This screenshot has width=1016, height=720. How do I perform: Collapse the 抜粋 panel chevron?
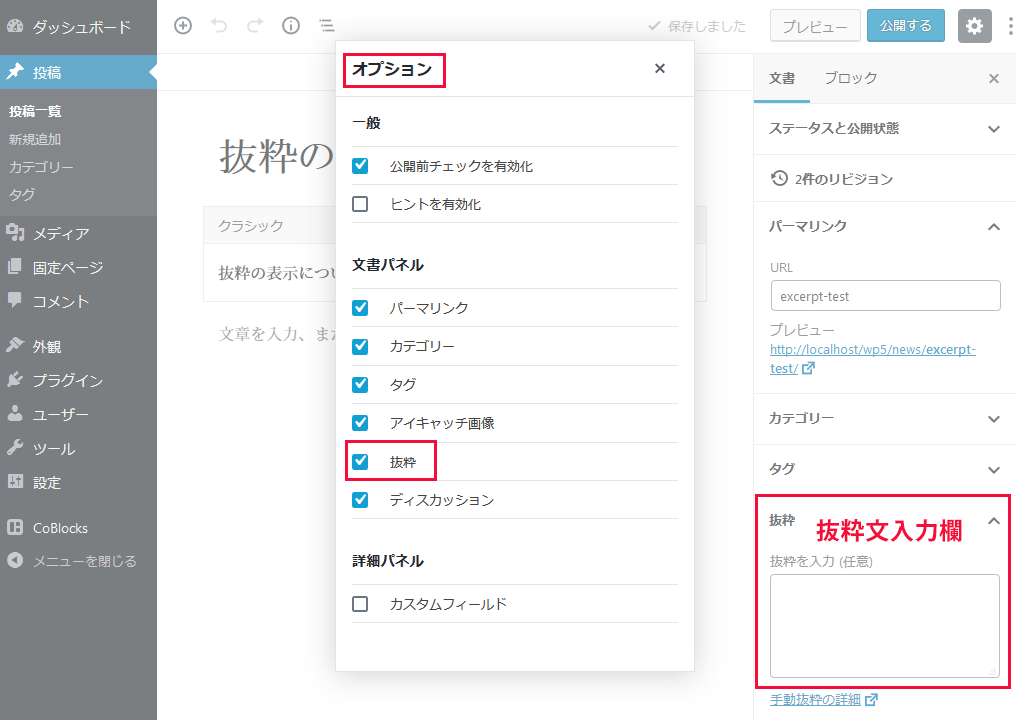pos(993,521)
